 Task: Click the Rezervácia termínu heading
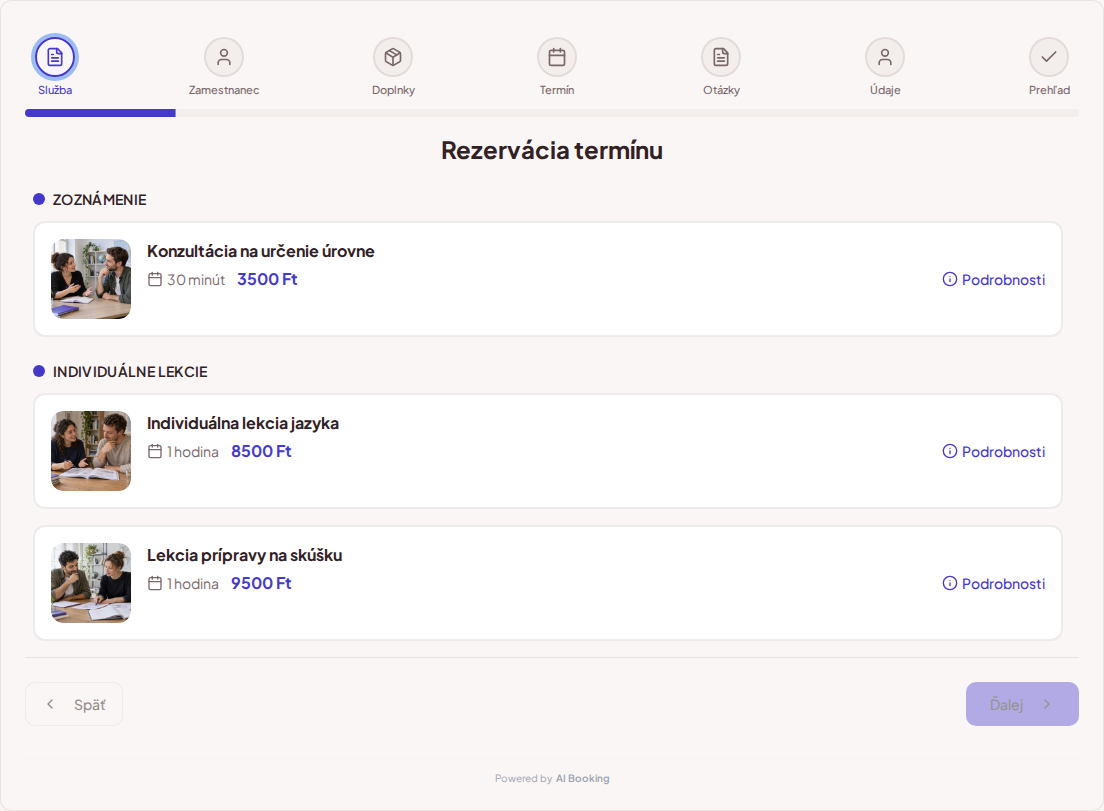[552, 151]
